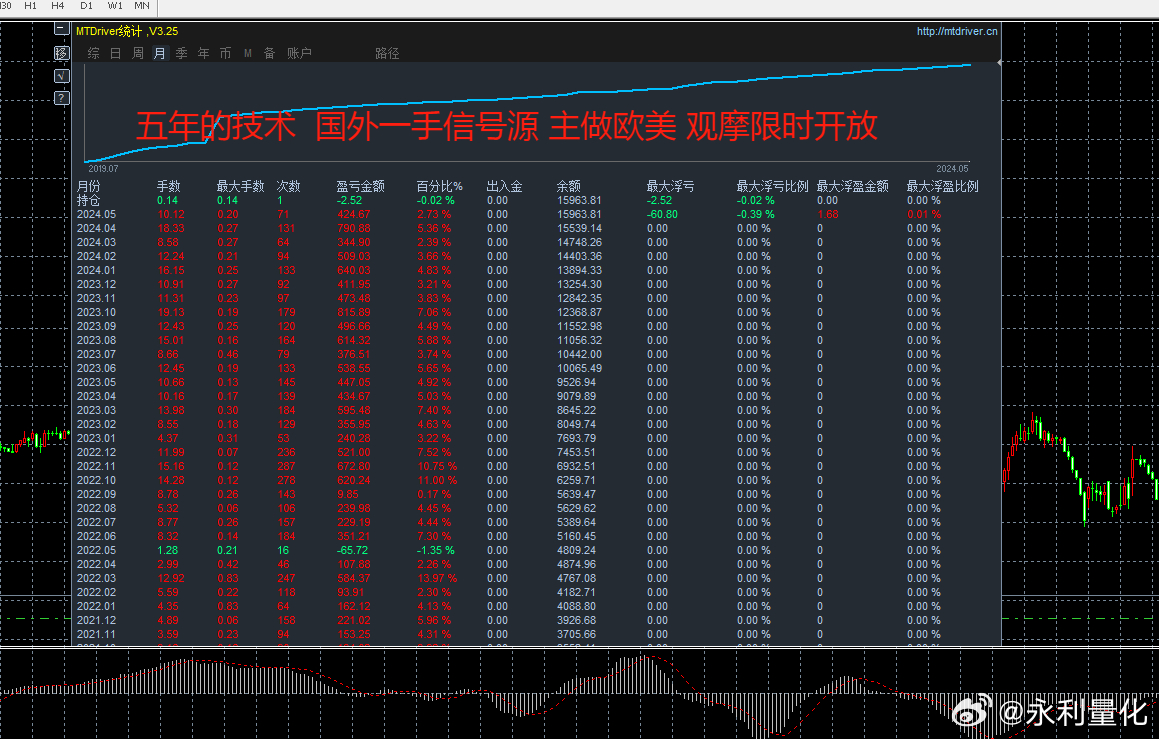This screenshot has height=739, width=1159.
Task: Select the D1 timeframe
Action: [x=86, y=6]
